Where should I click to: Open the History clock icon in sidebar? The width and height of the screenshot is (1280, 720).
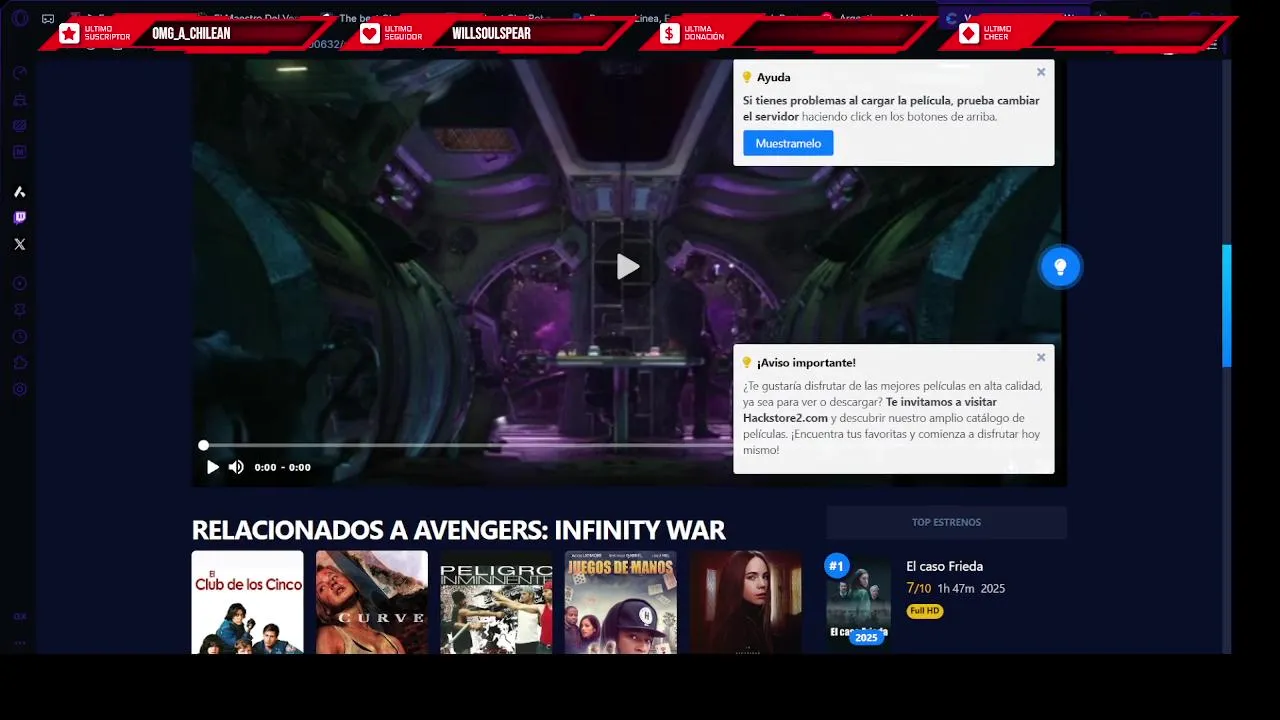(x=19, y=337)
